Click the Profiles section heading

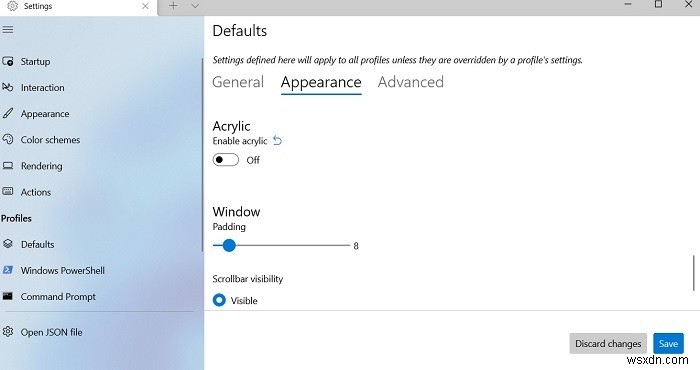[x=16, y=218]
